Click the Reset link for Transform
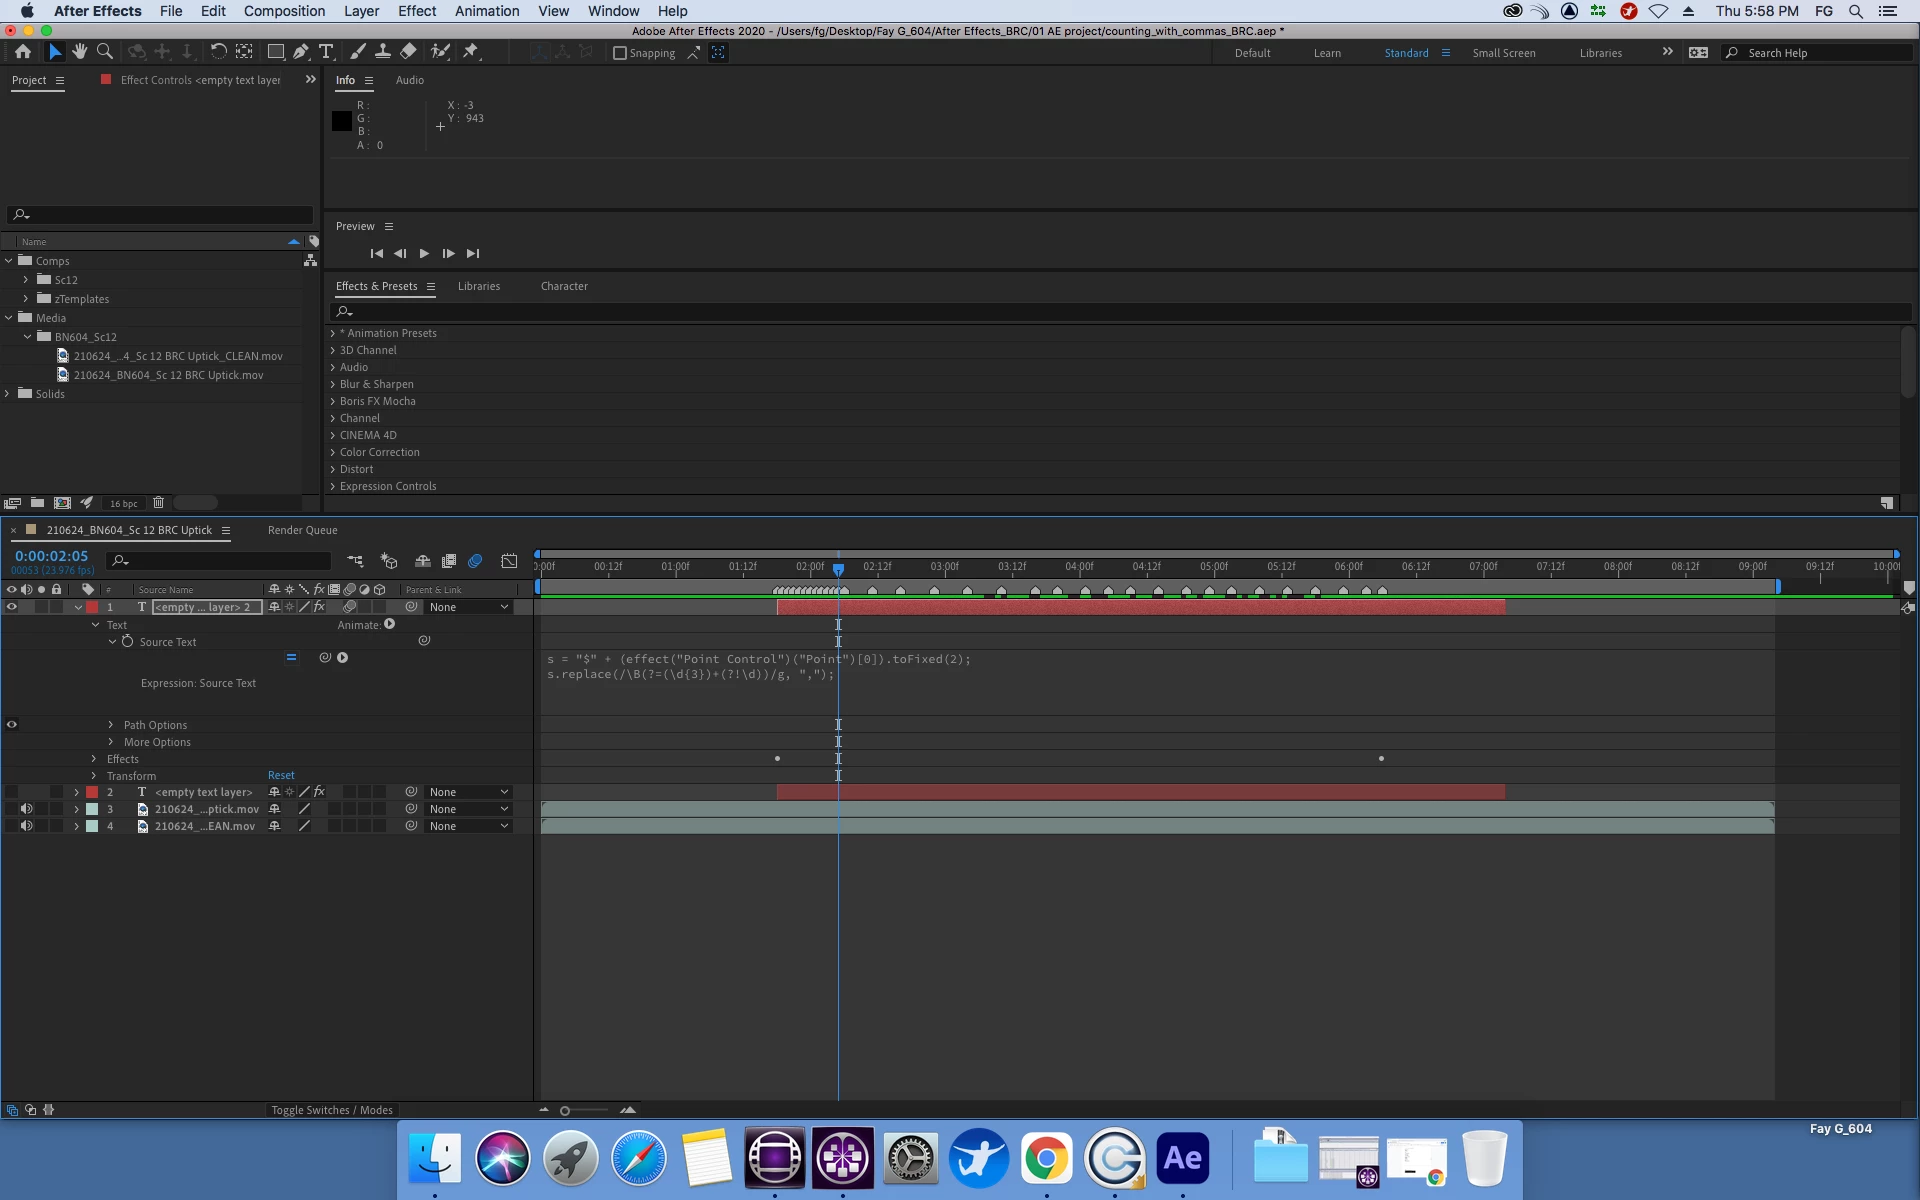 tap(281, 775)
